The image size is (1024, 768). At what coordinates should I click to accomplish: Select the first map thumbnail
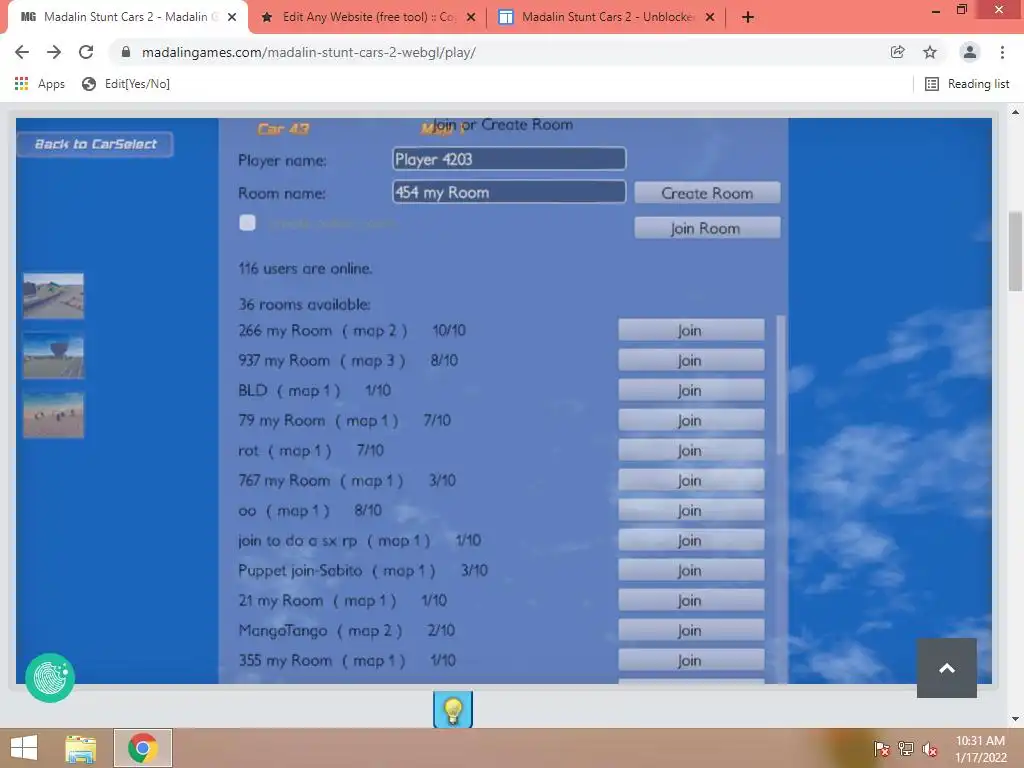click(x=54, y=296)
